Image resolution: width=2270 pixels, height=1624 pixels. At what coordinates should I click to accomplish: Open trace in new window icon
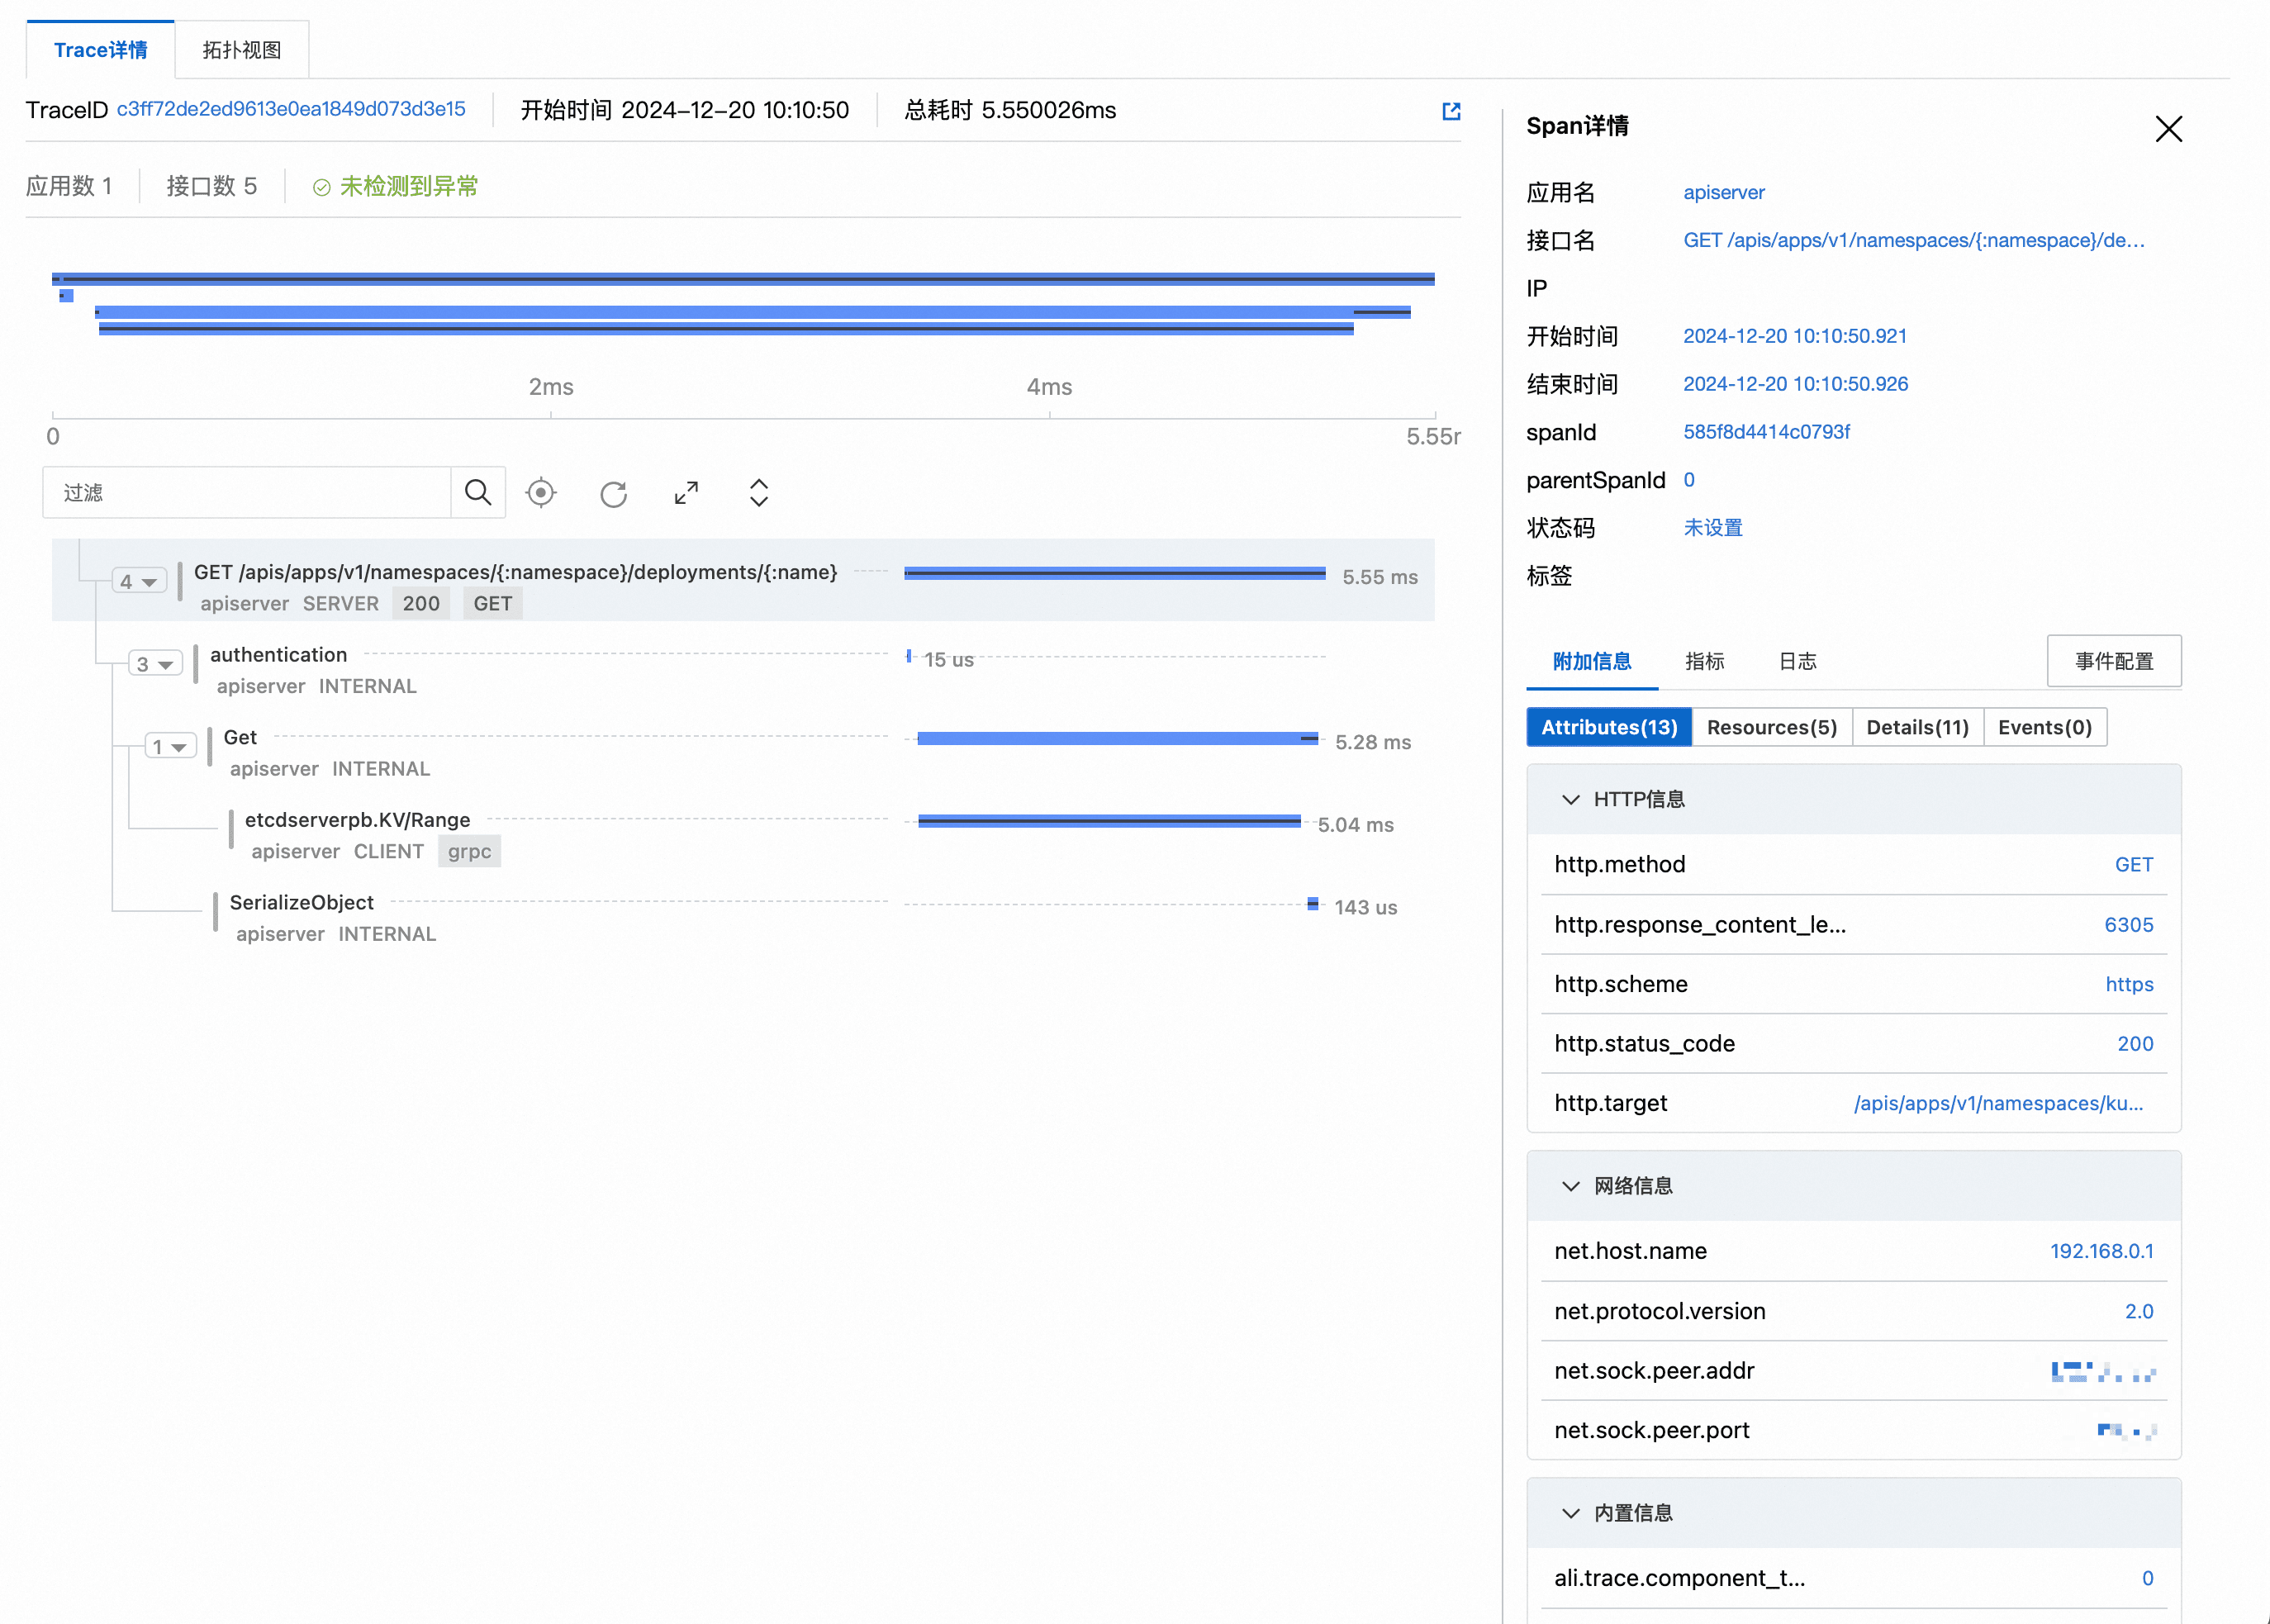(x=1451, y=111)
